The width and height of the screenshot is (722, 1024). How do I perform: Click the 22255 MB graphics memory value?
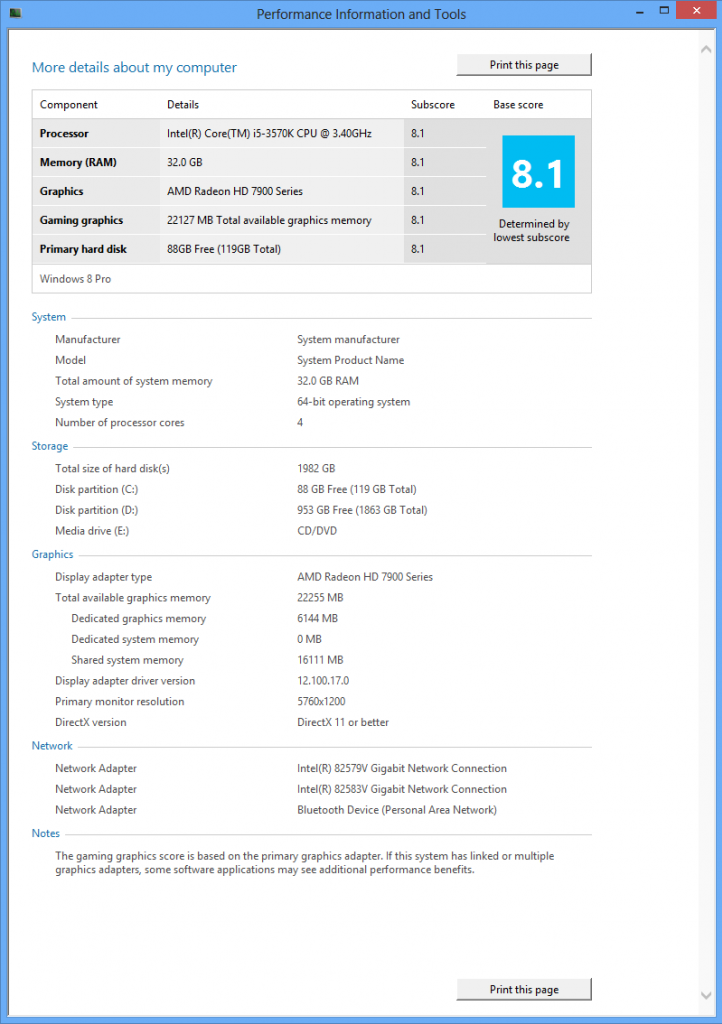coord(320,598)
